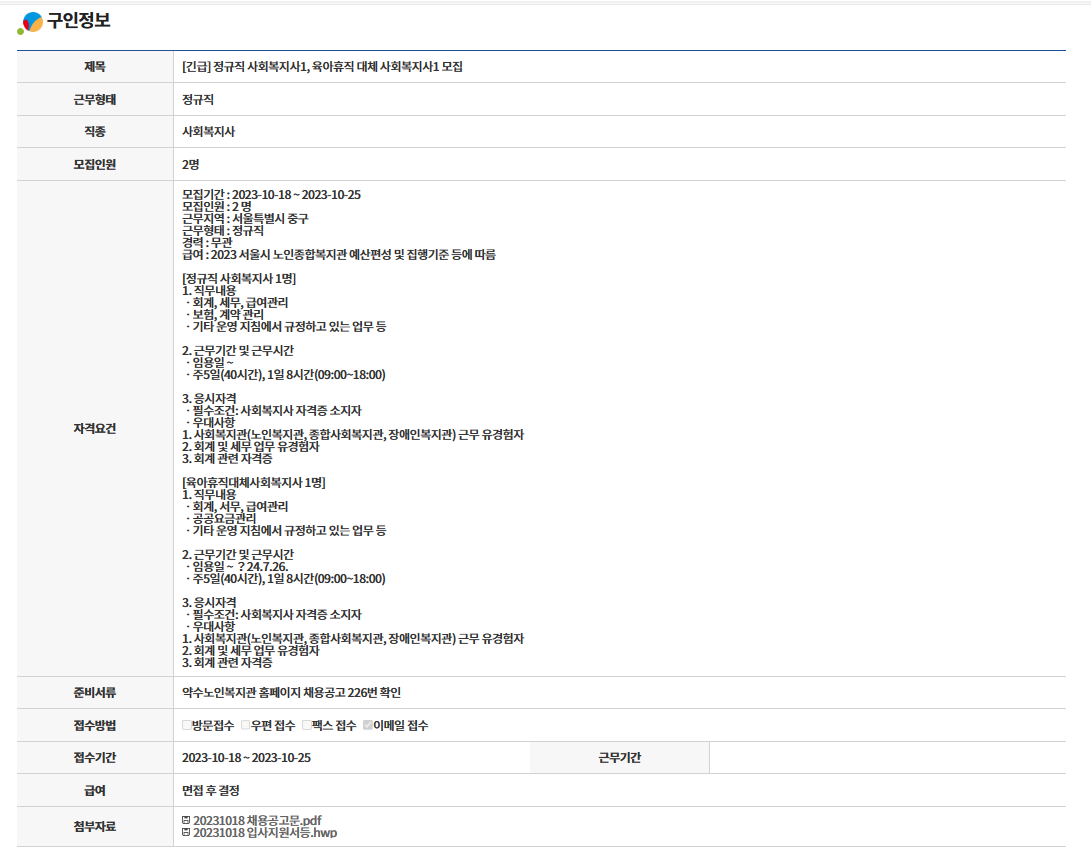Select the 제목 row header cell
The height and width of the screenshot is (848, 1091).
[95, 67]
